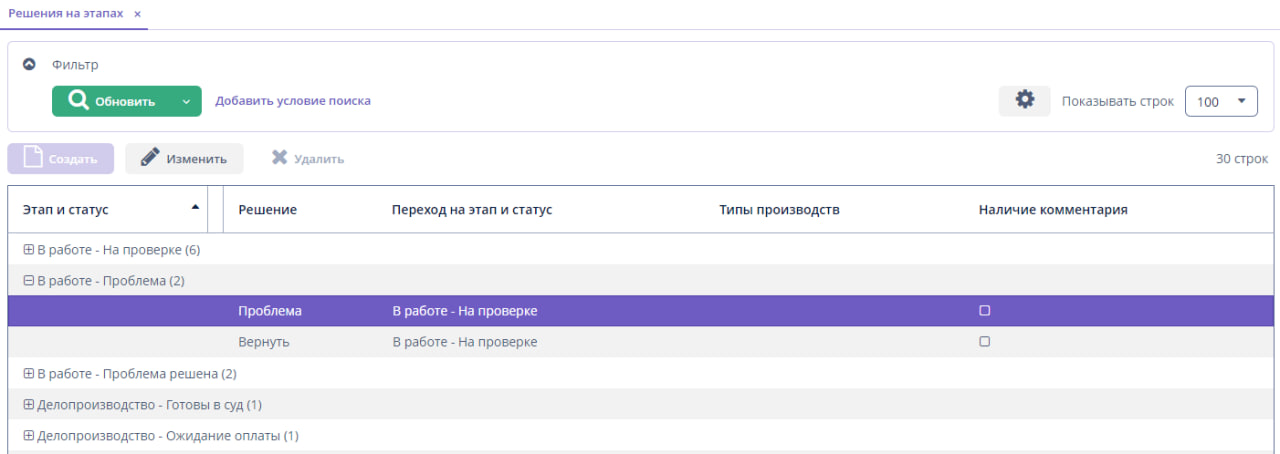The width and height of the screenshot is (1280, 454).
Task: Click the Создать document button
Action: click(x=60, y=158)
